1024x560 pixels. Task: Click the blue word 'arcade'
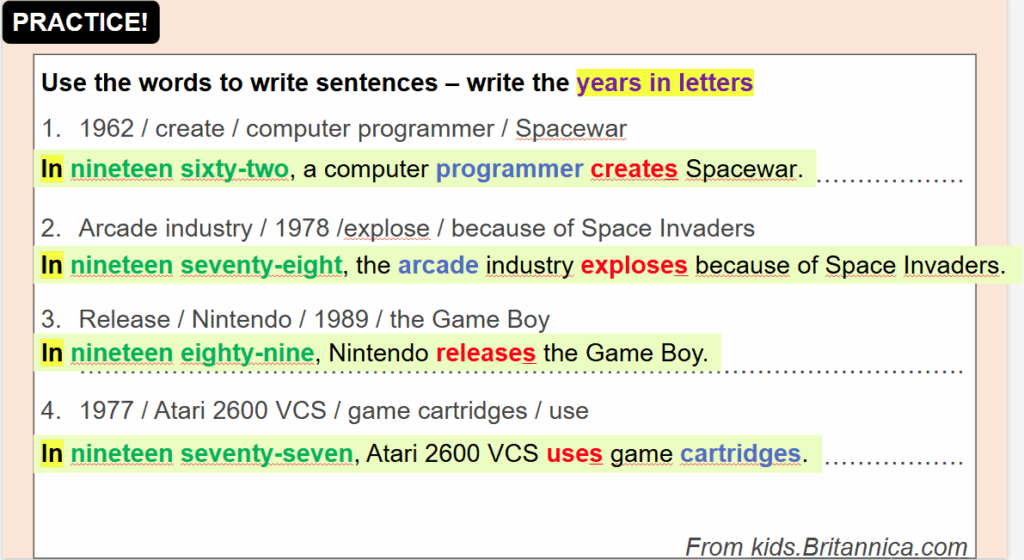[x=438, y=266]
